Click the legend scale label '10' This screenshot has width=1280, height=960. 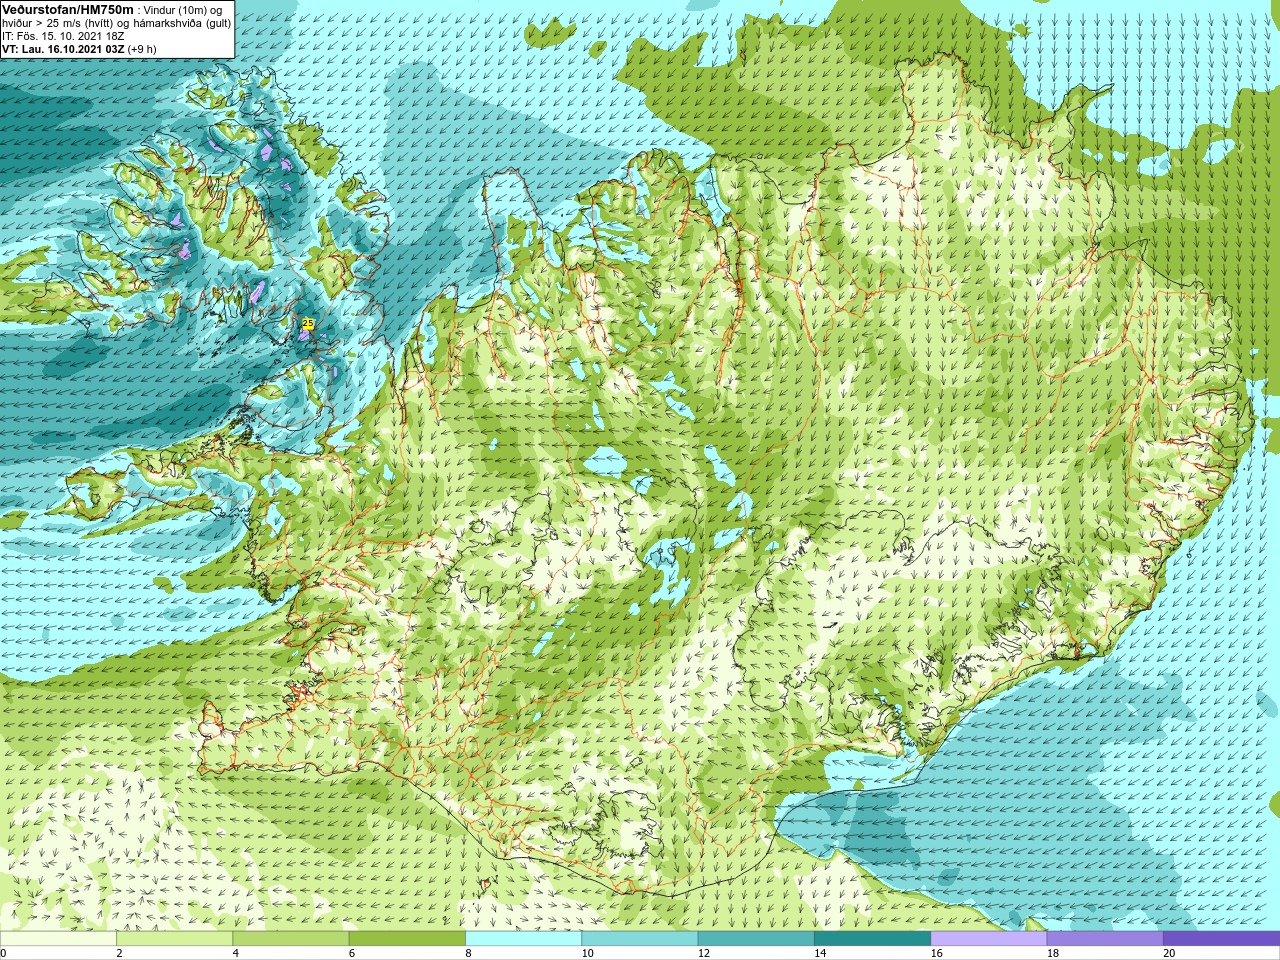587,953
